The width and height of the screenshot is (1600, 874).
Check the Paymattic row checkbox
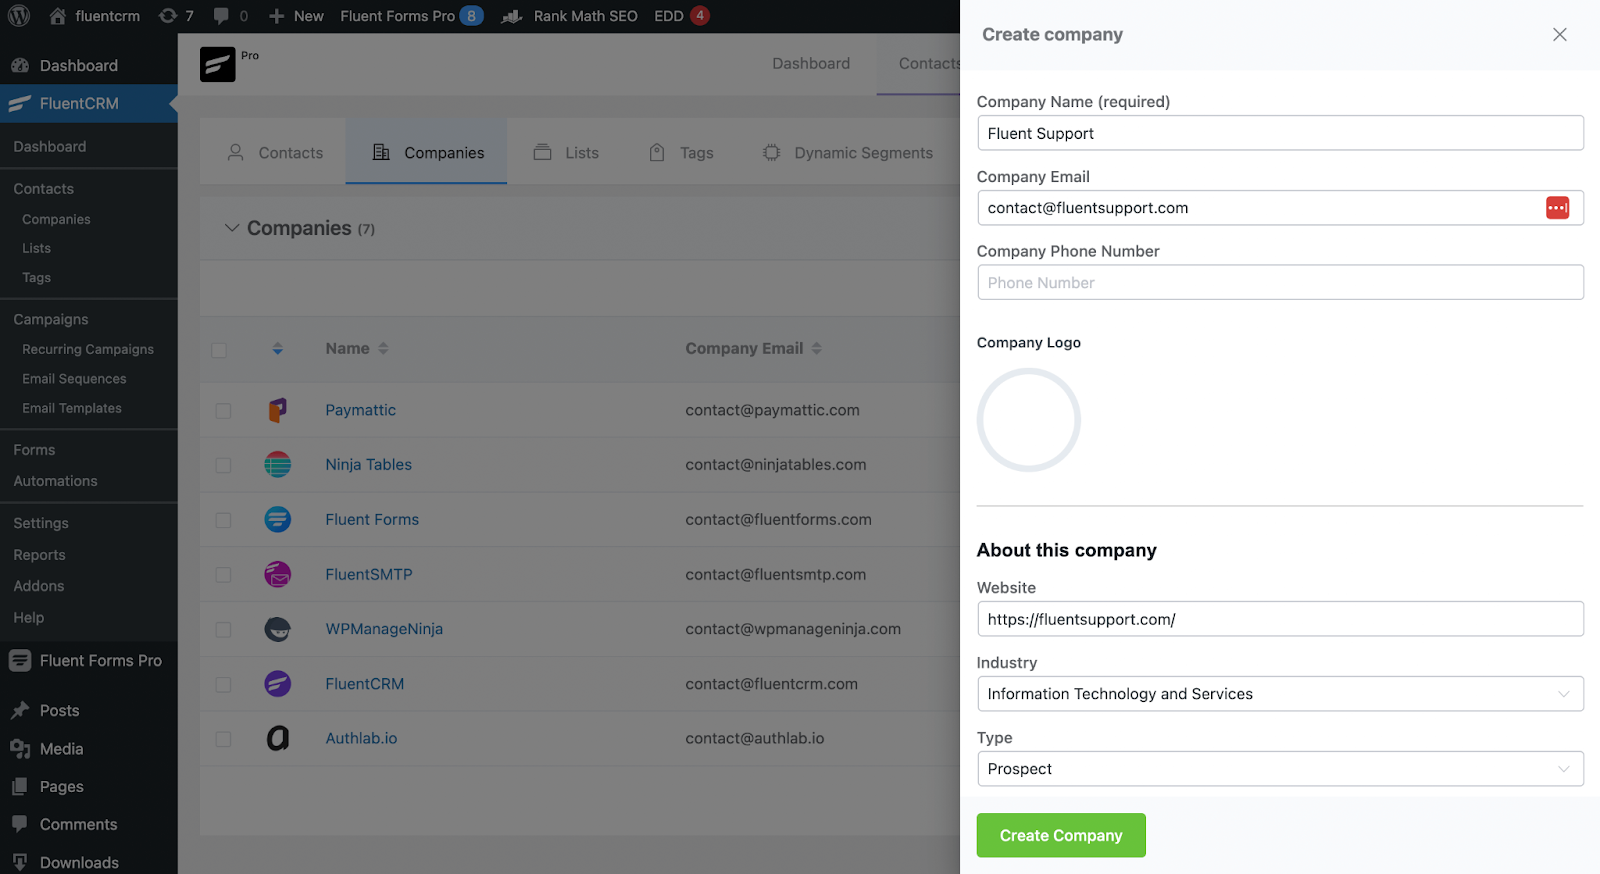[223, 411]
